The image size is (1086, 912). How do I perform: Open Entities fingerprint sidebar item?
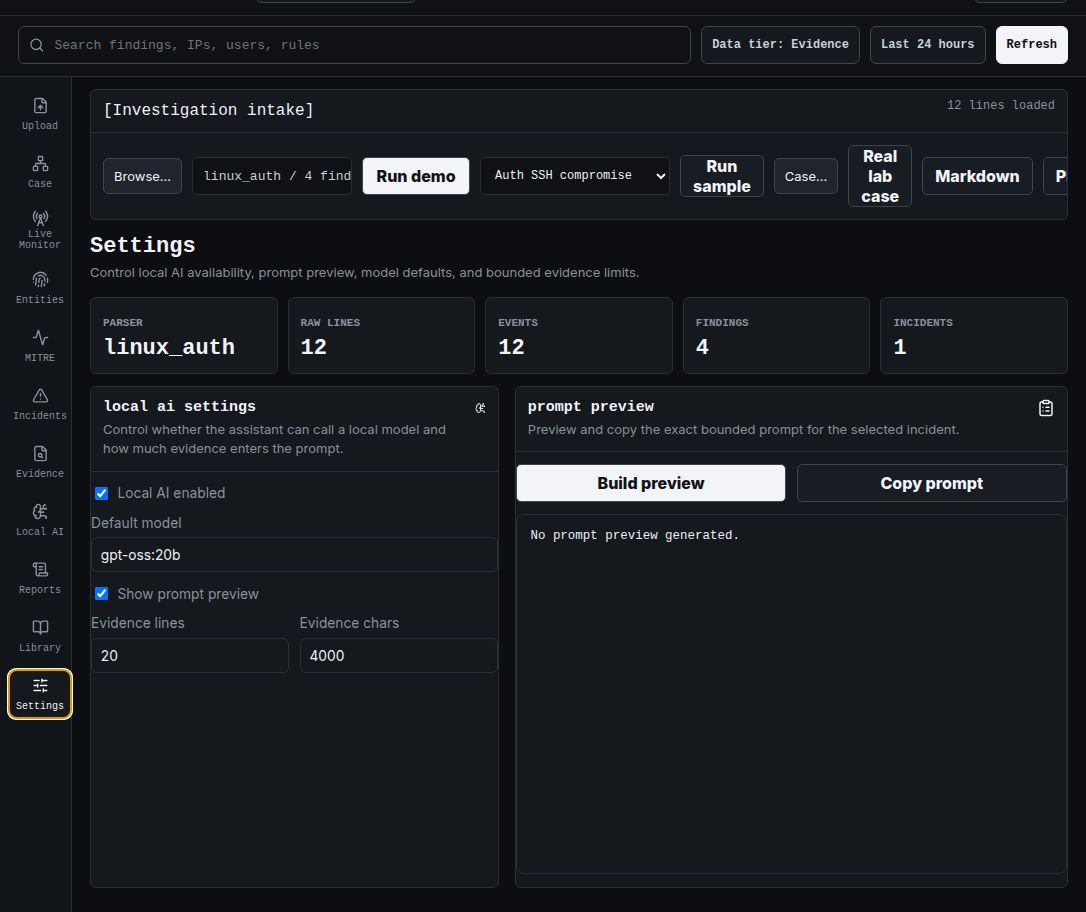[39, 288]
